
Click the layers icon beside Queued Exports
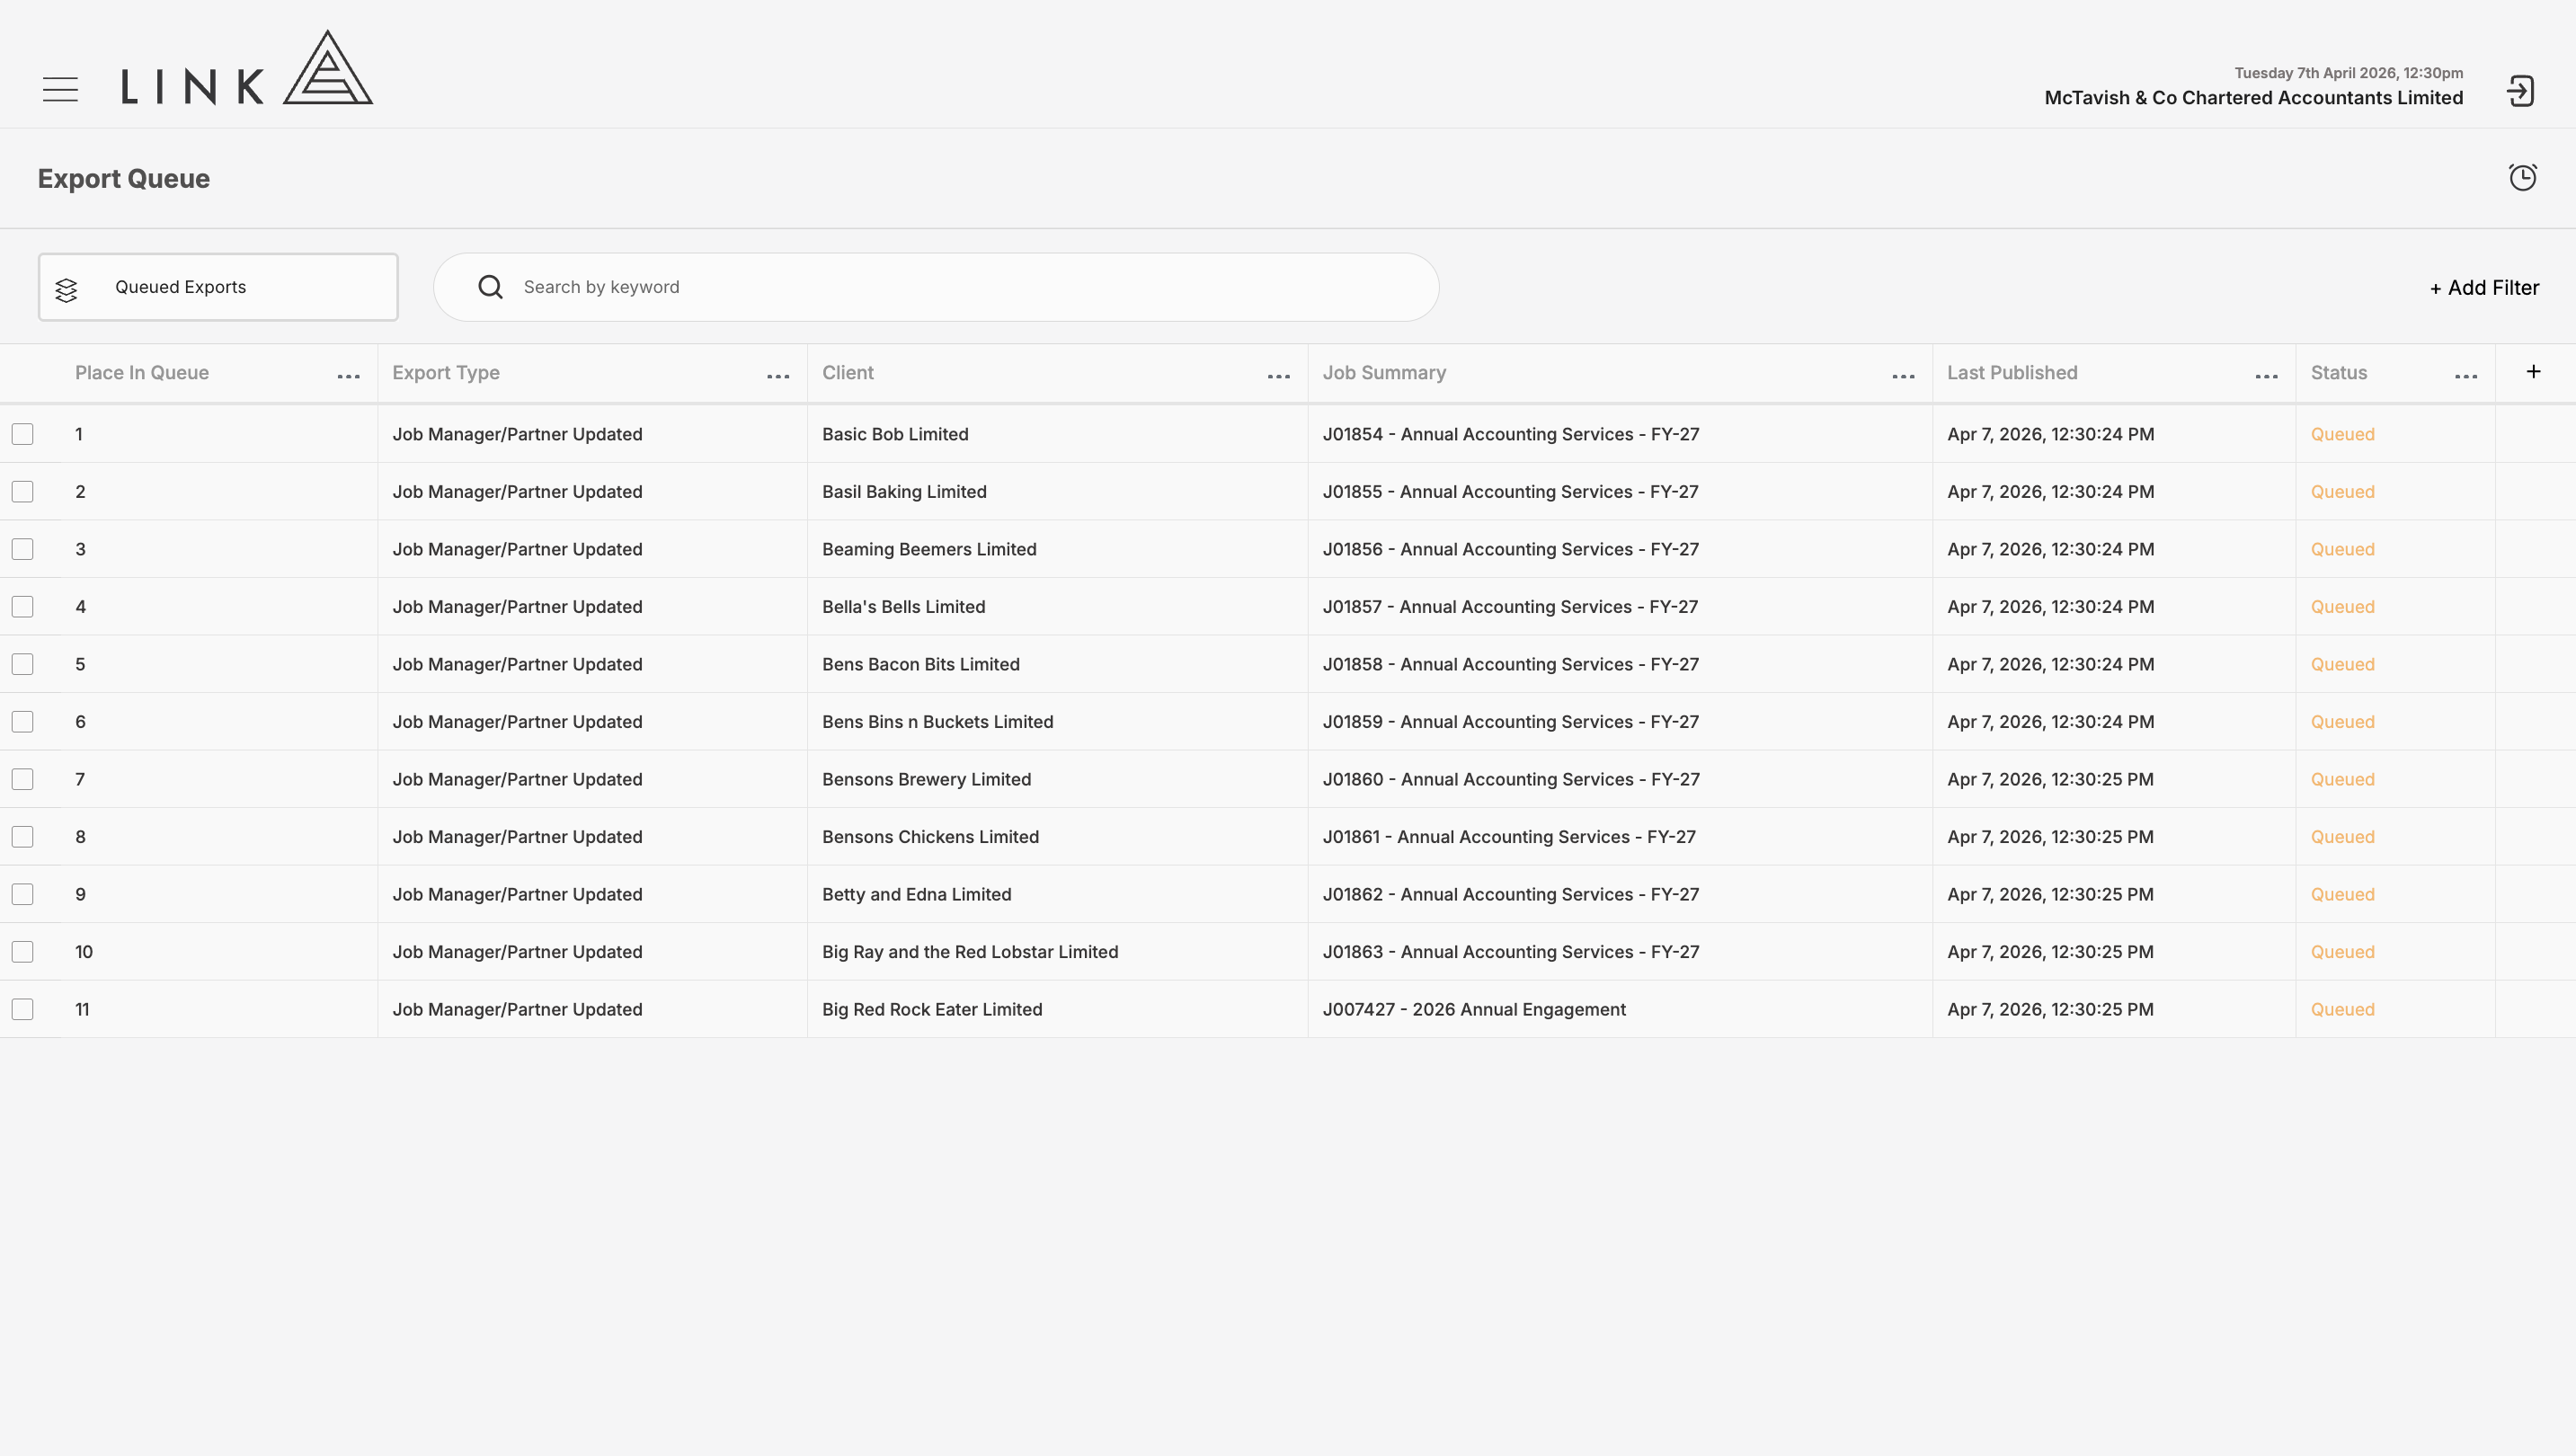pos(66,290)
